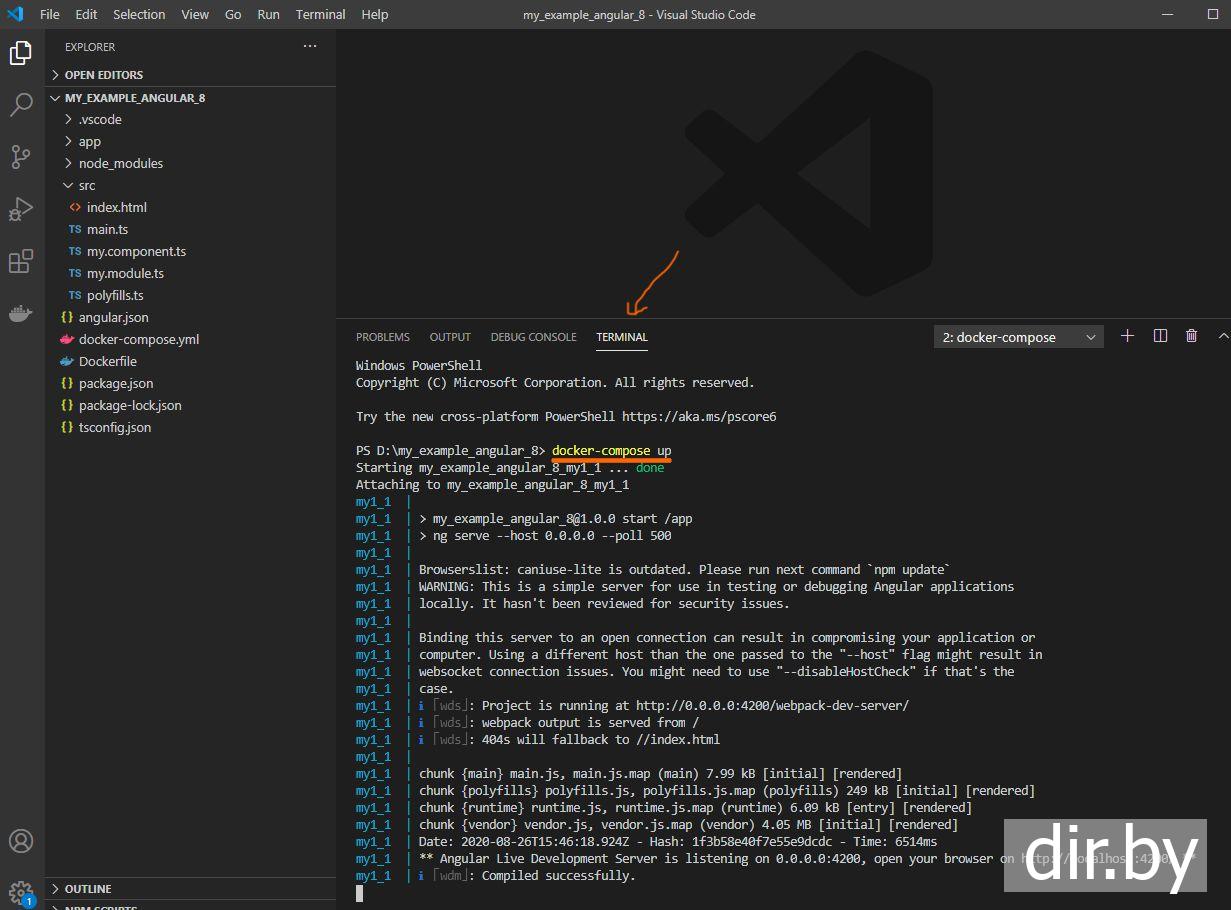
Task: Switch to the Problems tab
Action: click(x=382, y=337)
